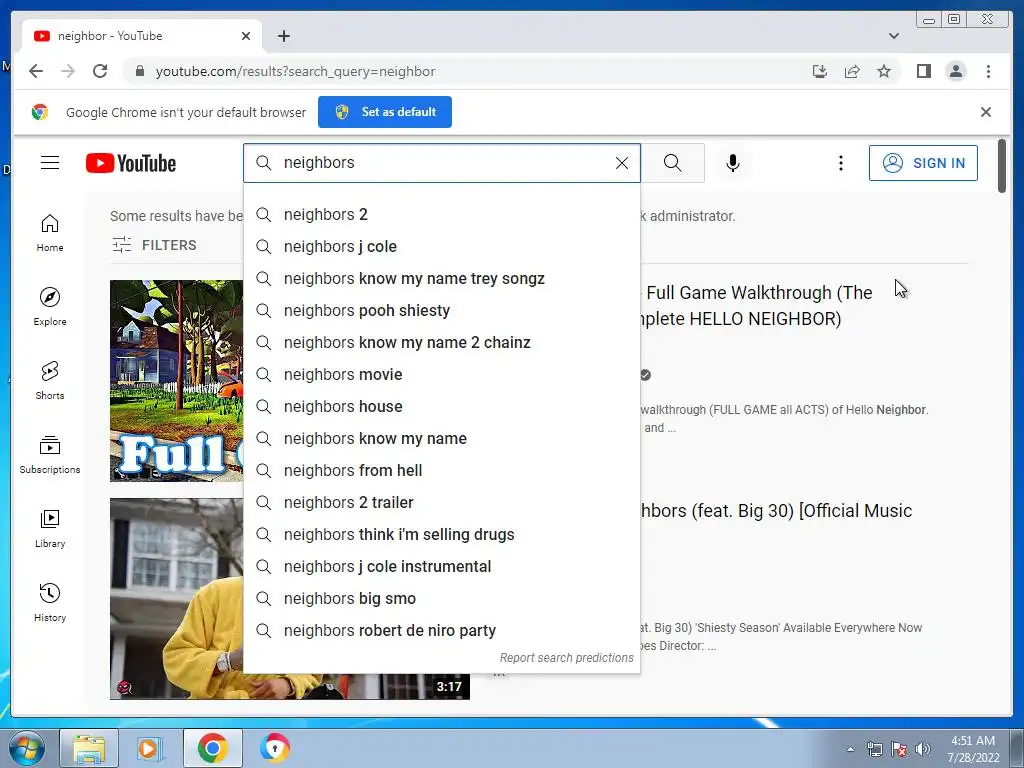Image resolution: width=1024 pixels, height=768 pixels.
Task: Open Chrome's three-dot menu
Action: [988, 71]
